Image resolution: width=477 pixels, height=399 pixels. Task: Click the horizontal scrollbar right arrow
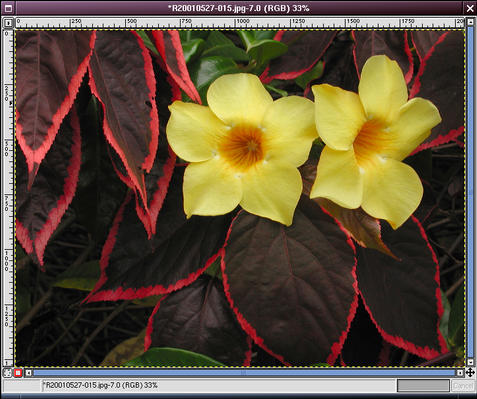click(460, 373)
